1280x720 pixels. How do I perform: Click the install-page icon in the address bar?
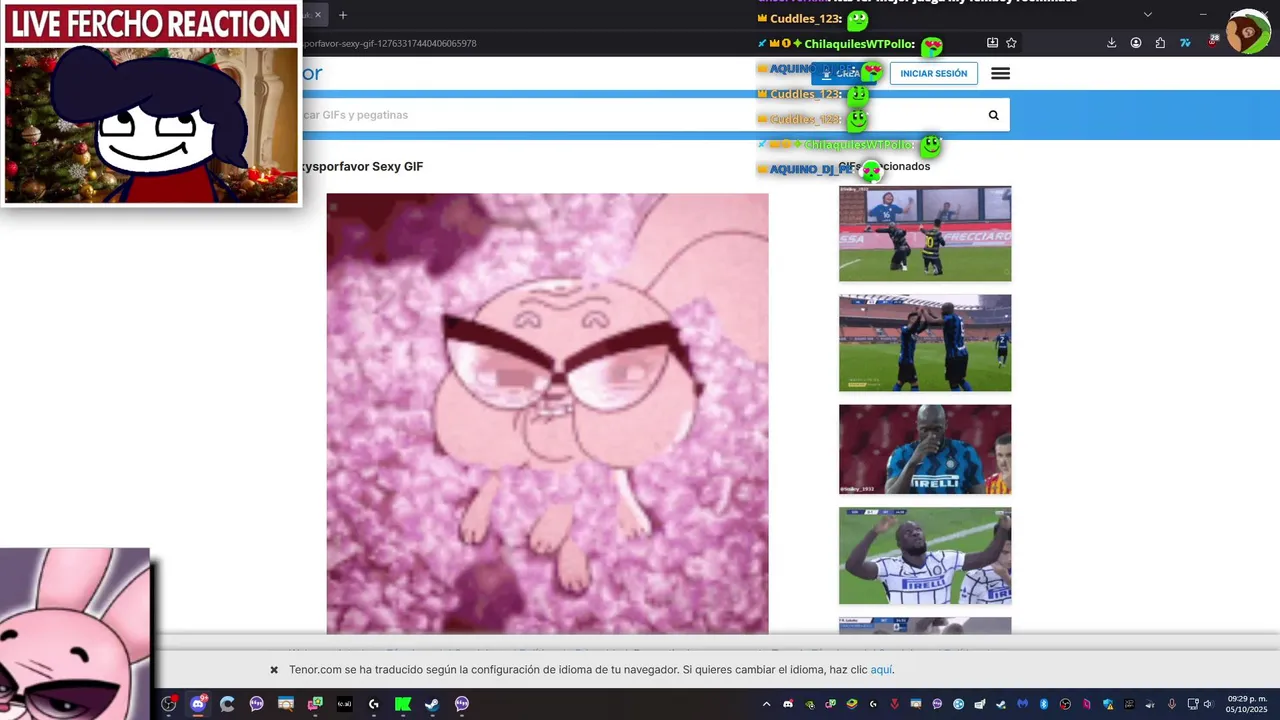(x=992, y=43)
